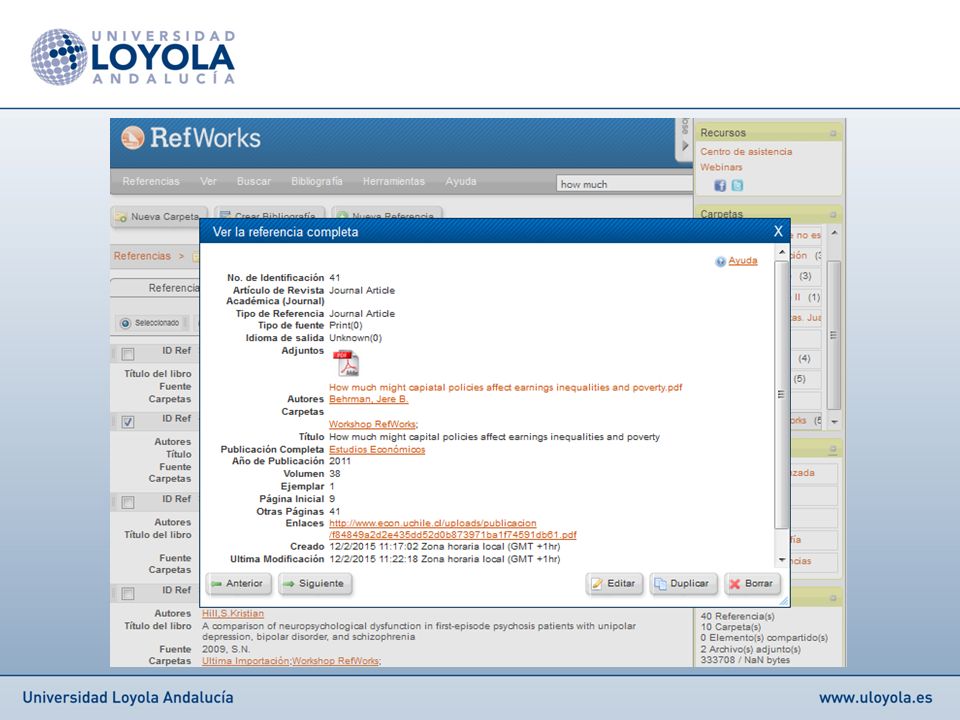Click the author link Behrman, Jere B.
This screenshot has width=960, height=720.
pyautogui.click(x=368, y=399)
